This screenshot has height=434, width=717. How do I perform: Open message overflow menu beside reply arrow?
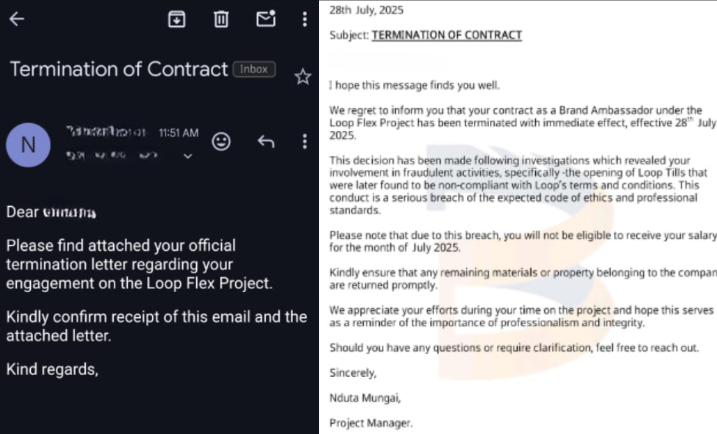click(304, 141)
